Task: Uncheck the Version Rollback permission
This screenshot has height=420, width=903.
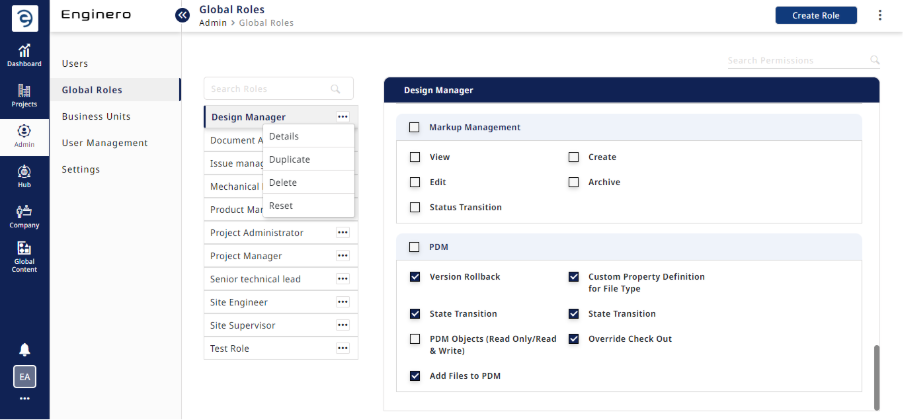Action: click(x=415, y=277)
